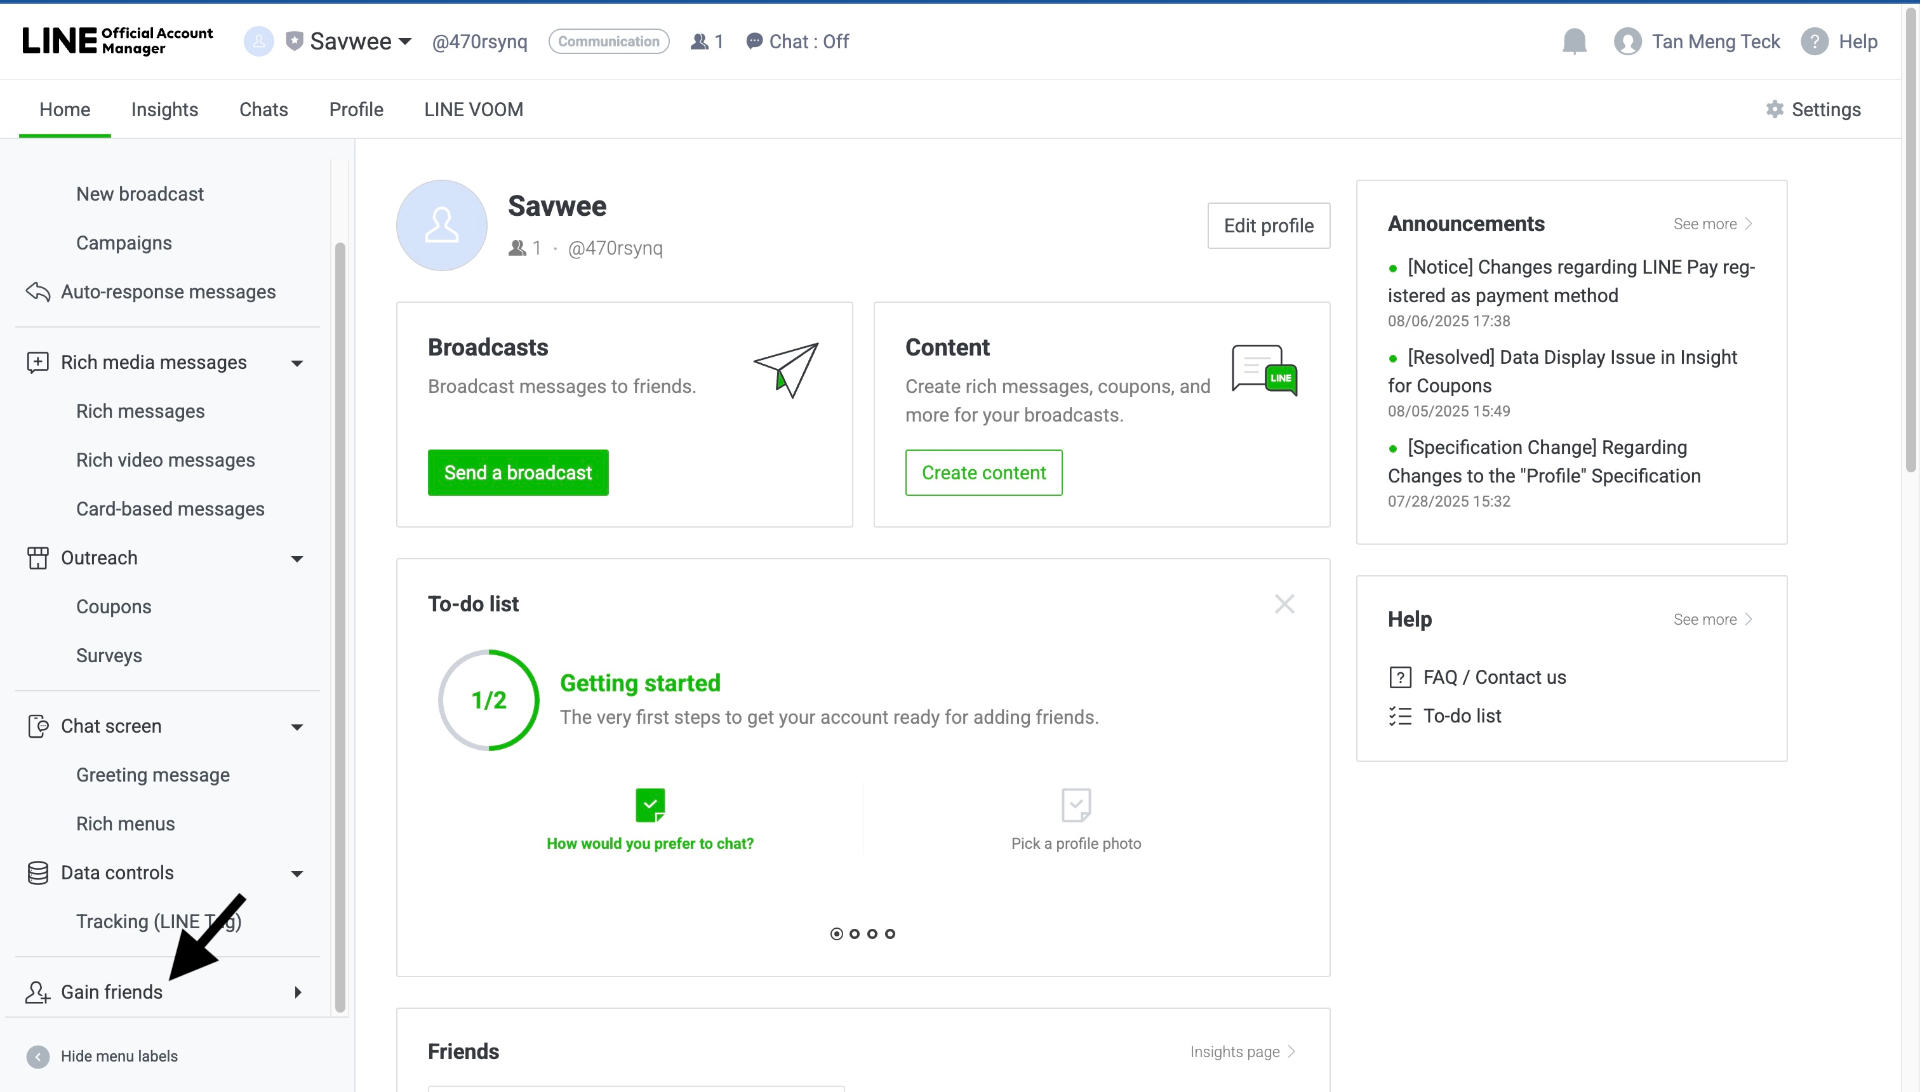The width and height of the screenshot is (1920, 1092).
Task: Click the page vertical scrollbar
Action: click(x=1911, y=240)
